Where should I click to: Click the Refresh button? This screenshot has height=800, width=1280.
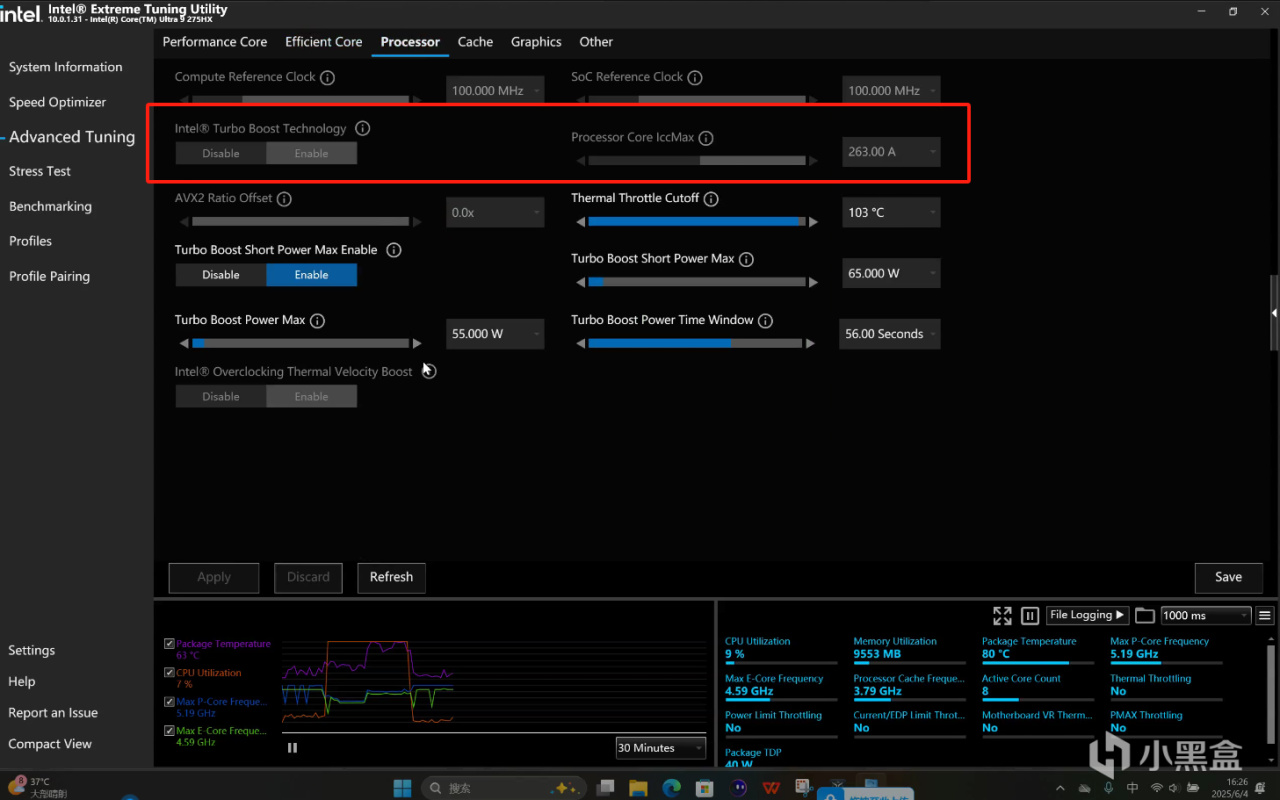click(391, 577)
